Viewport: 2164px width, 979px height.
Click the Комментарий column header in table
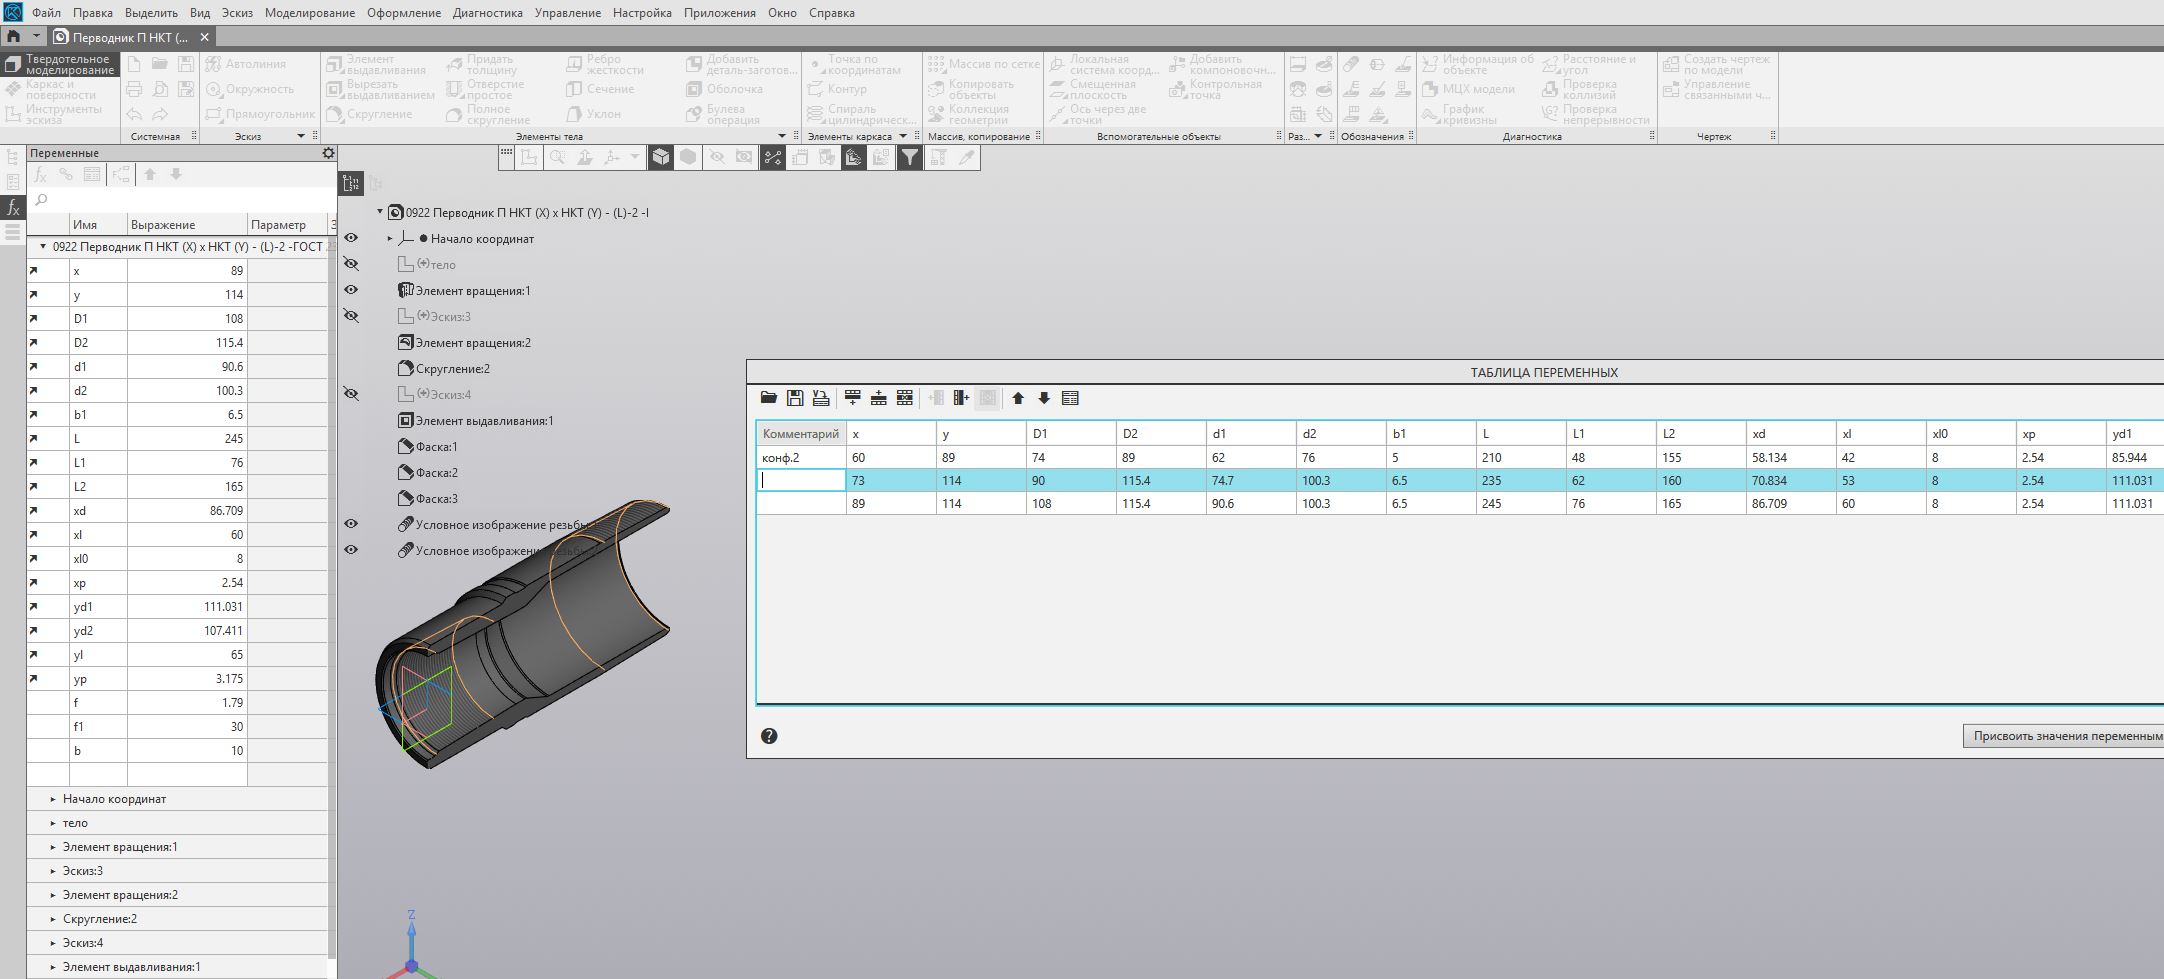pos(801,434)
